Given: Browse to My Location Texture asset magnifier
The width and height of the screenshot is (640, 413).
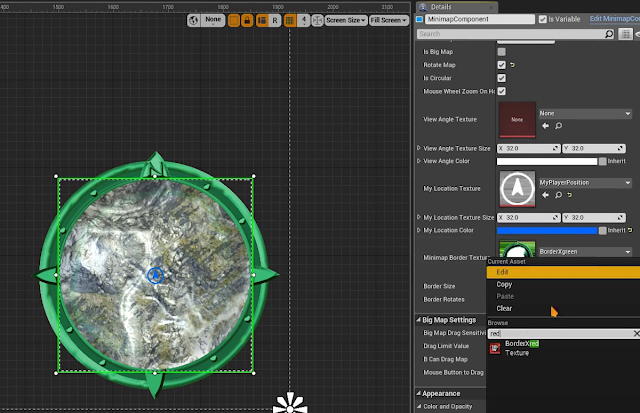Looking at the screenshot, I should point(558,195).
